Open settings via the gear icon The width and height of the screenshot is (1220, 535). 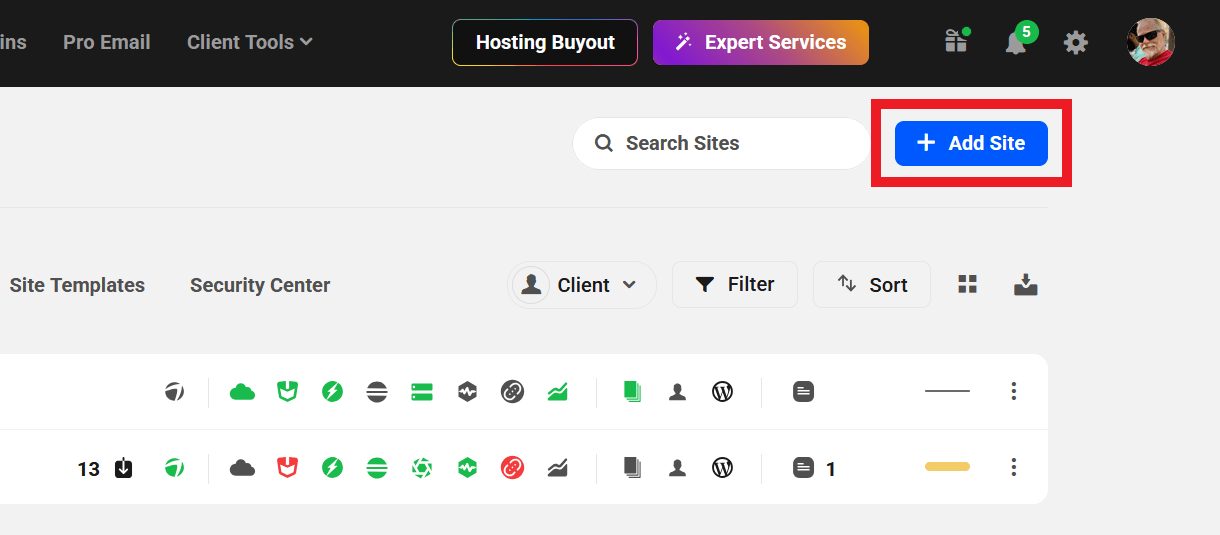pyautogui.click(x=1075, y=42)
